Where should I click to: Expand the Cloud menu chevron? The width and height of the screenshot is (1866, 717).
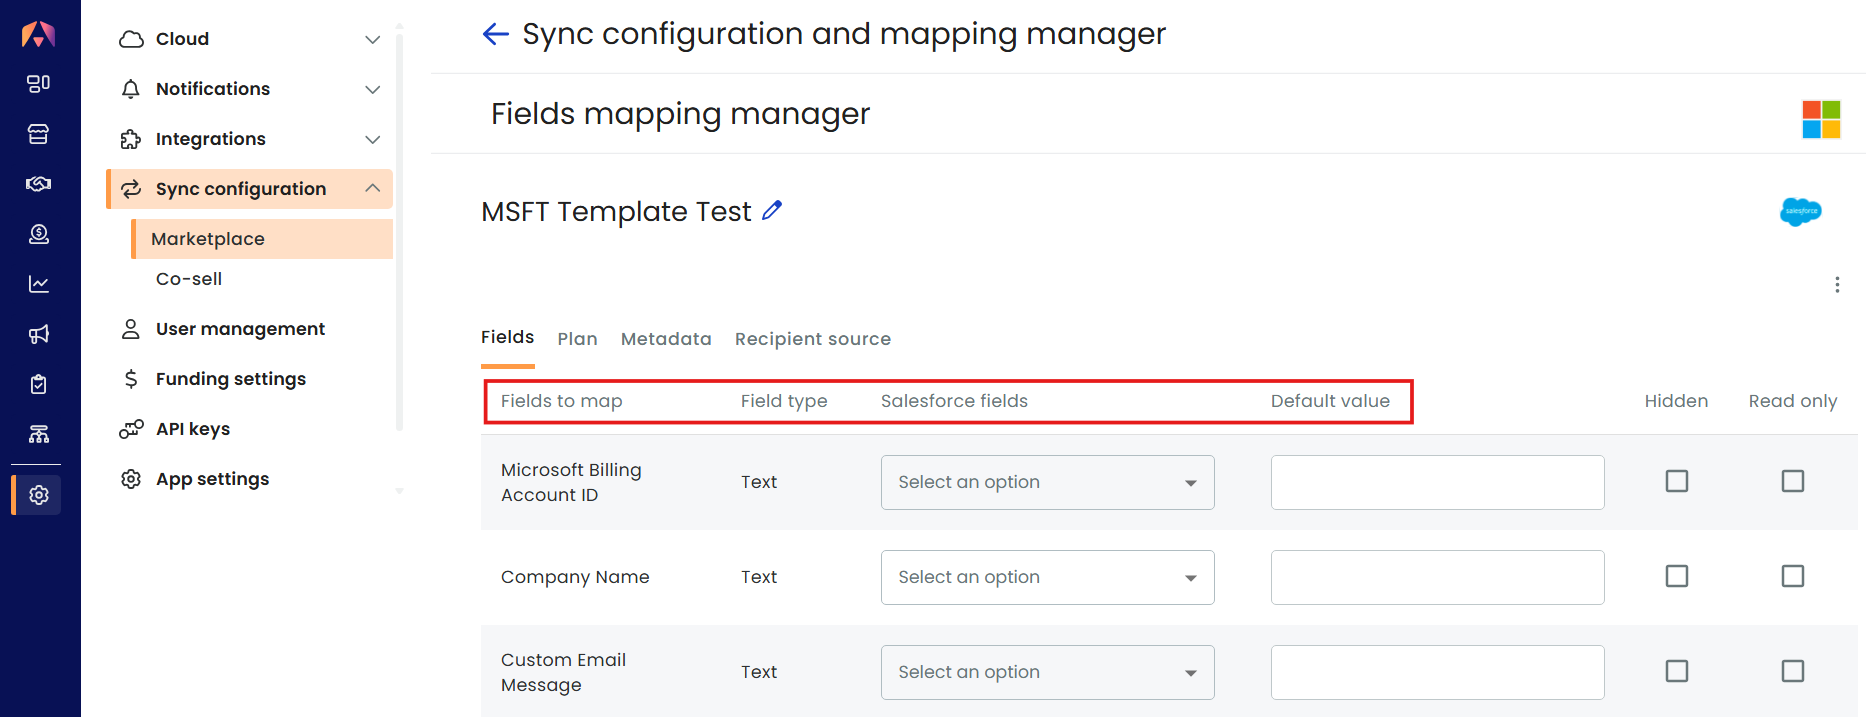coord(373,39)
